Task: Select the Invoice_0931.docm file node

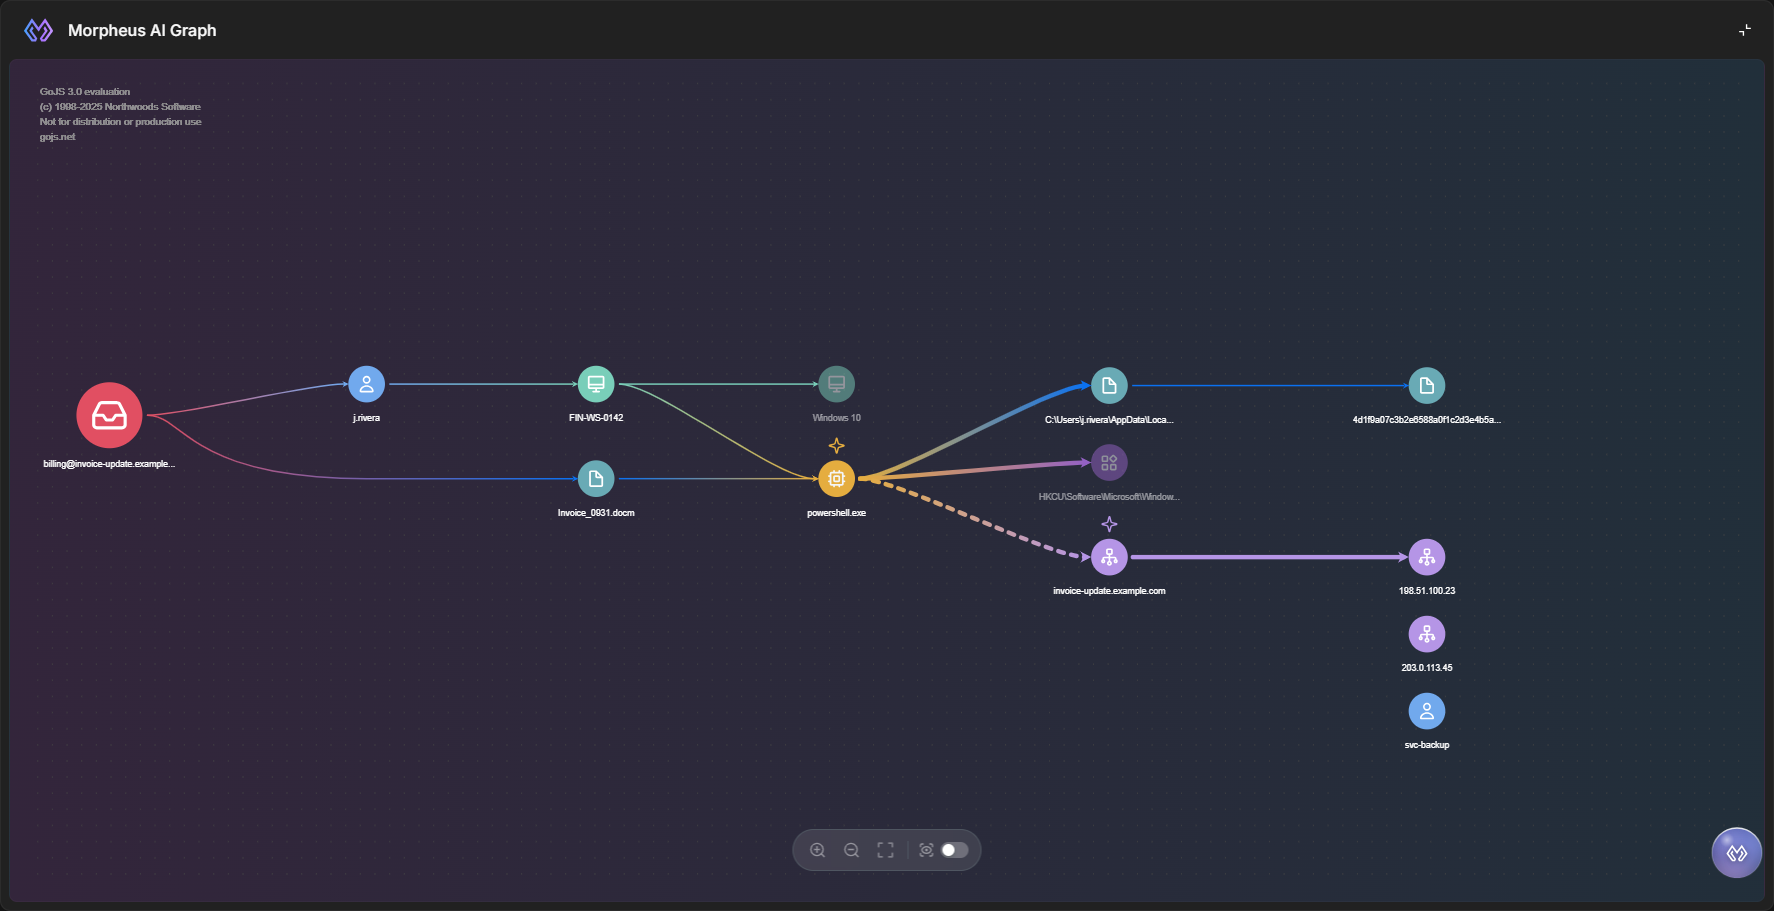Action: tap(596, 479)
